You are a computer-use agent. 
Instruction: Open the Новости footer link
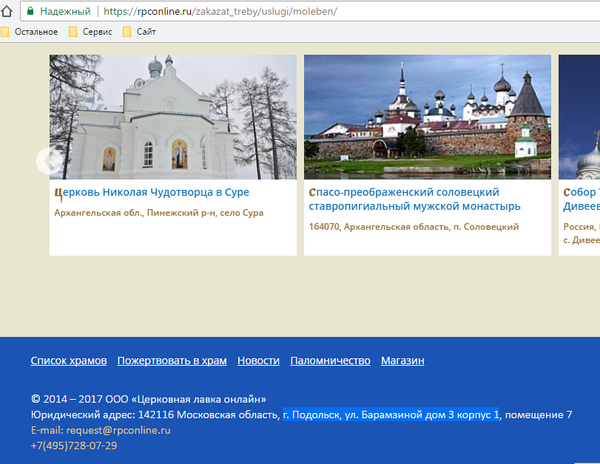tap(258, 361)
